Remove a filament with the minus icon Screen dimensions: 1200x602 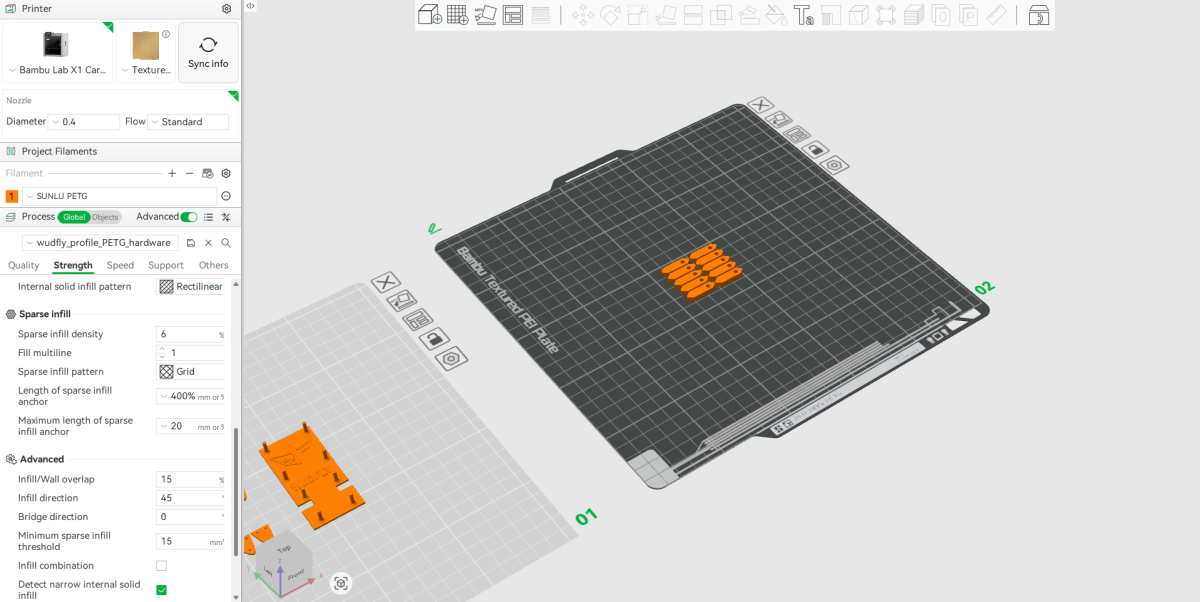pos(190,173)
